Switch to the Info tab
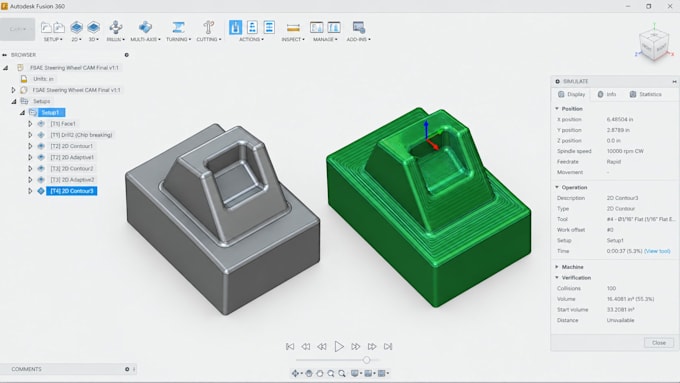Image resolution: width=680 pixels, height=383 pixels. pos(607,94)
